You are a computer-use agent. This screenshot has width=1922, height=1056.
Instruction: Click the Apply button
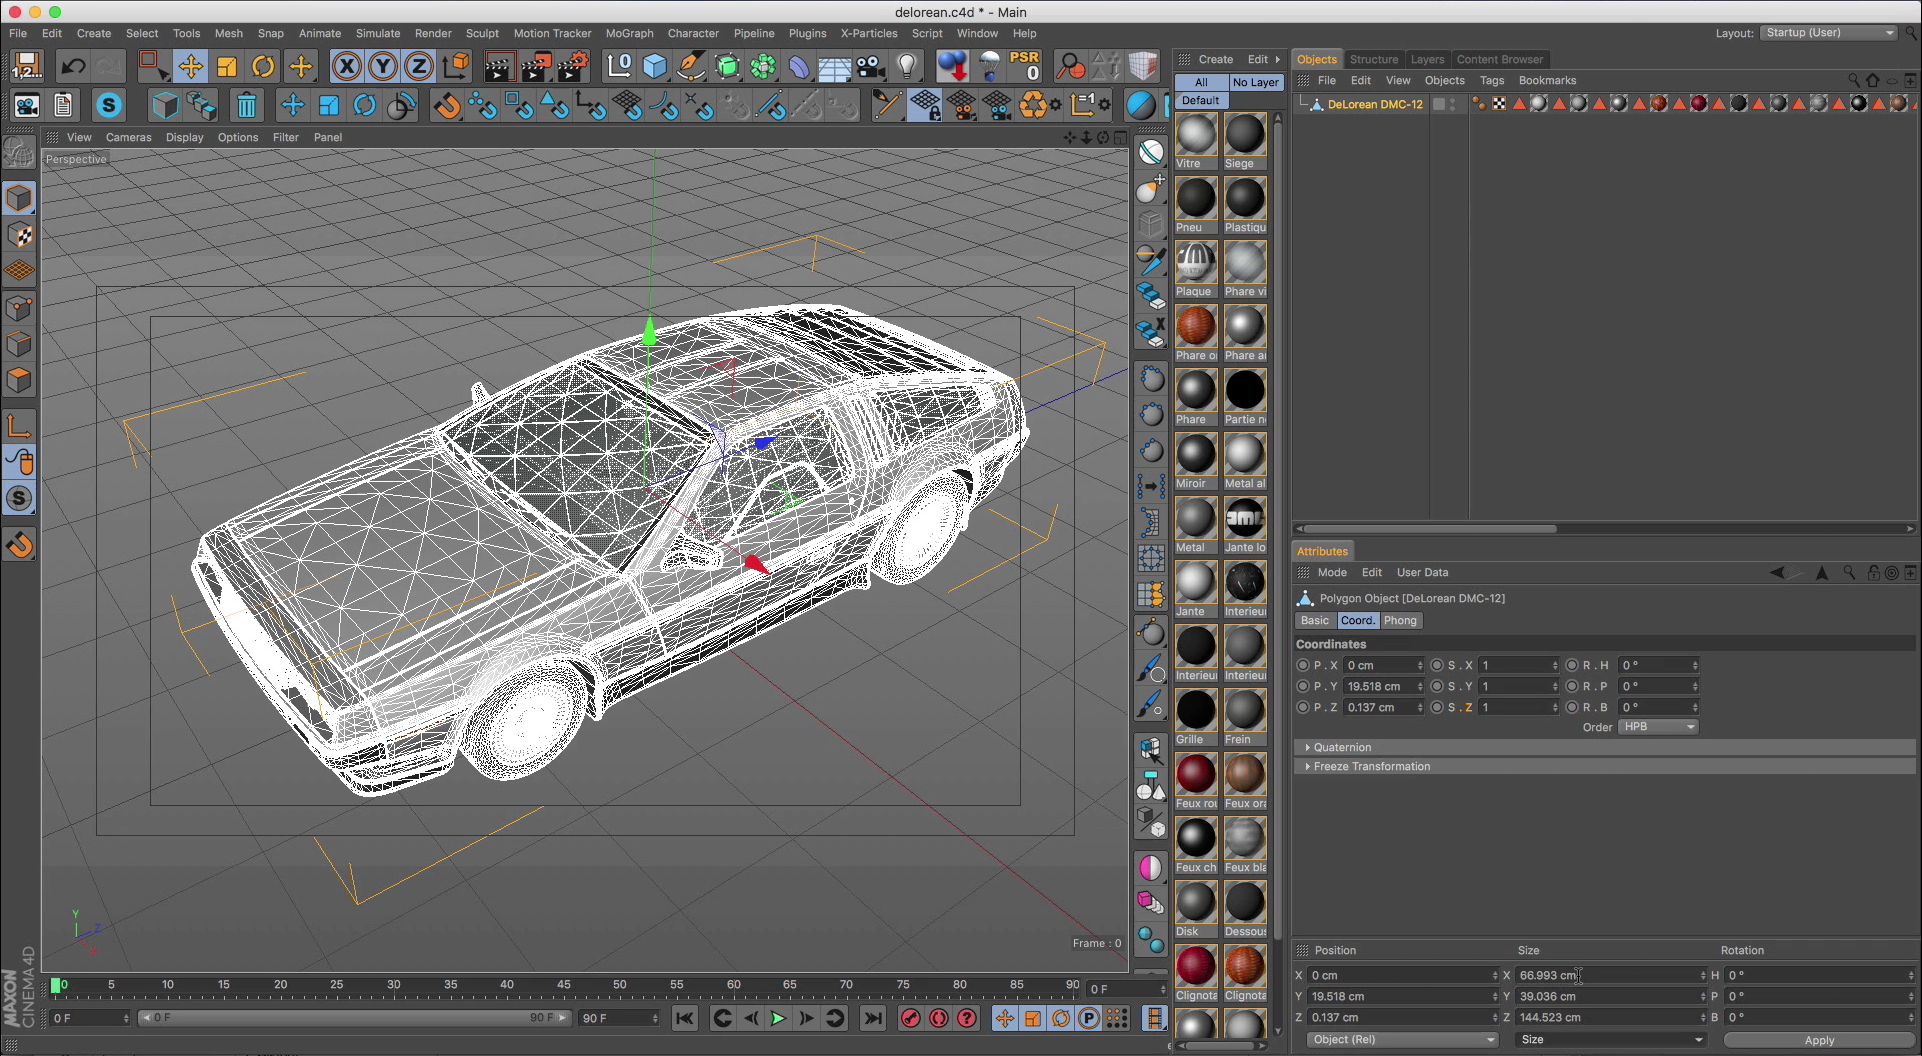click(x=1819, y=1040)
